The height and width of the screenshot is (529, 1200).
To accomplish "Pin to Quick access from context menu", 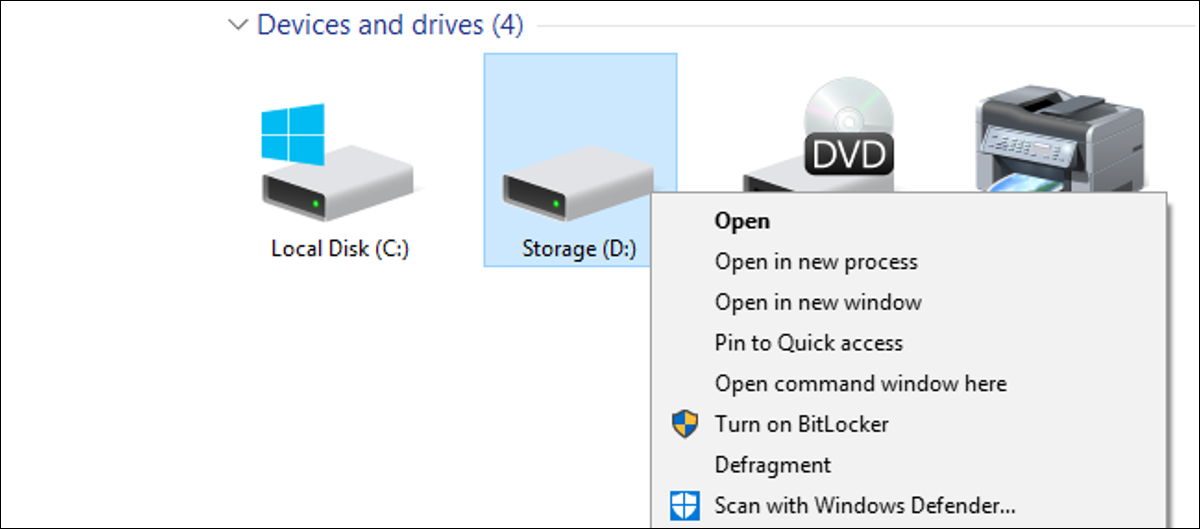I will [x=809, y=343].
